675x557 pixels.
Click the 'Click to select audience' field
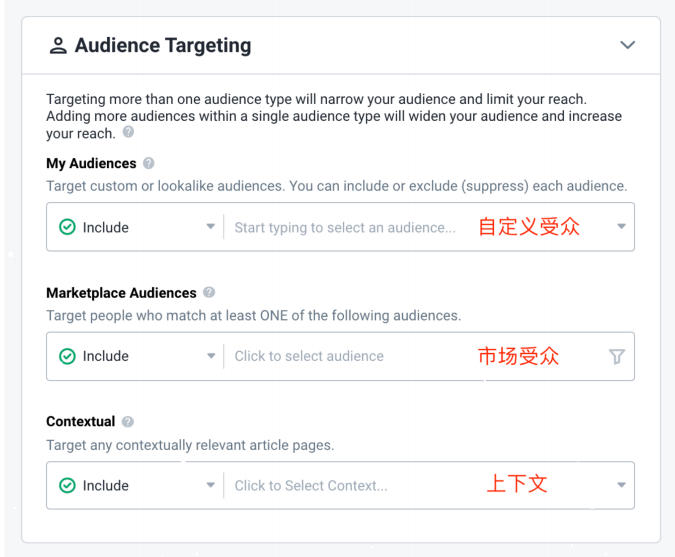309,357
